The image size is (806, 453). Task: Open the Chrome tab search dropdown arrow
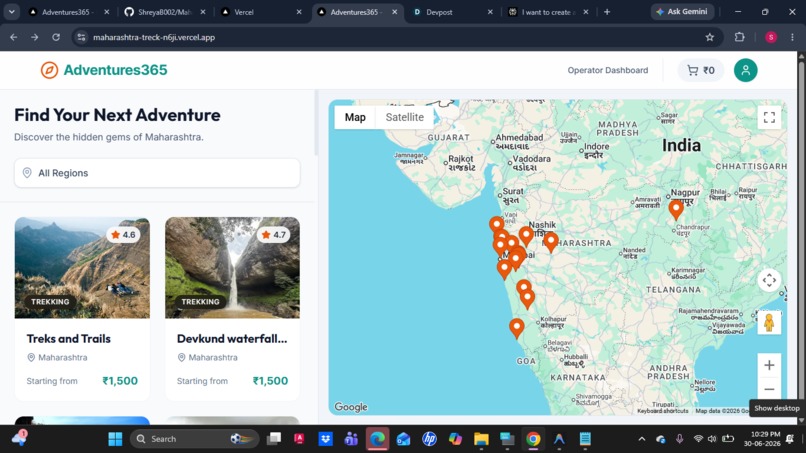pyautogui.click(x=12, y=12)
